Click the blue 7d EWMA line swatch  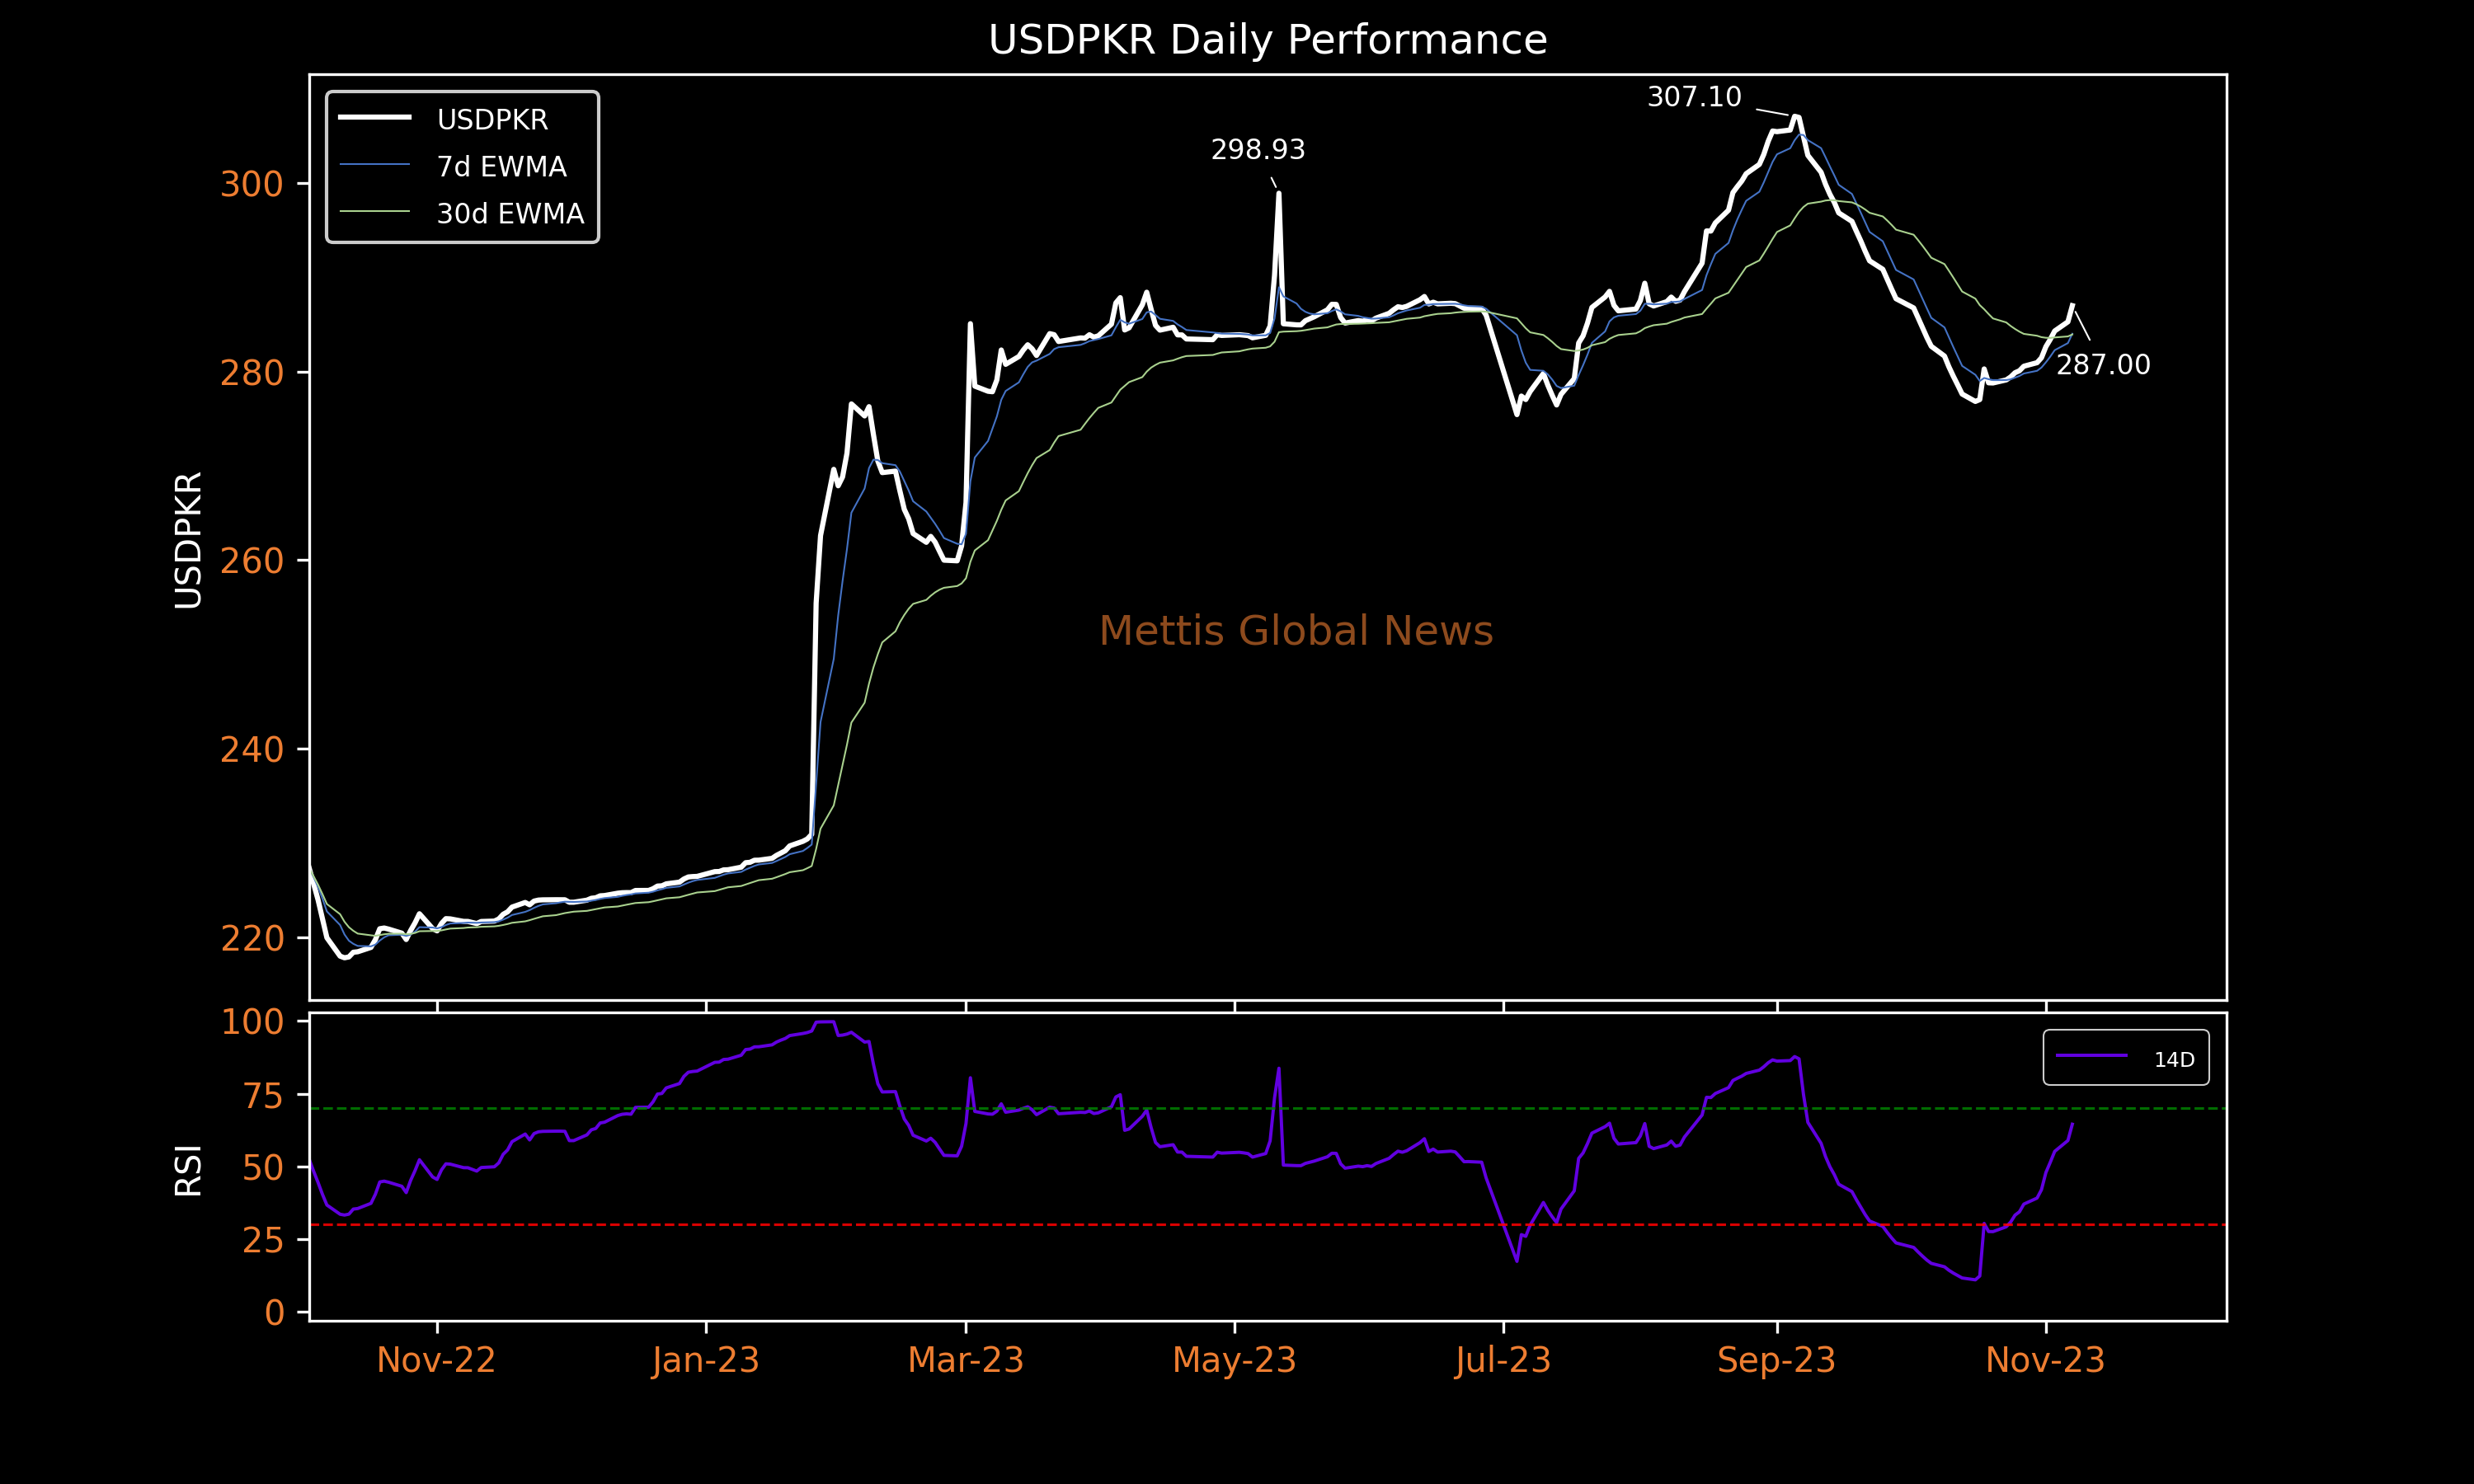point(375,164)
